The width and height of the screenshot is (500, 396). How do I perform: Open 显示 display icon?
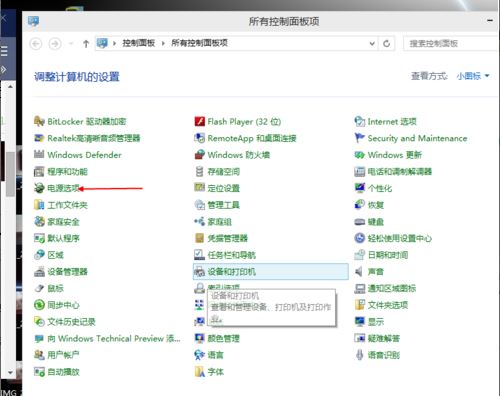pos(360,322)
